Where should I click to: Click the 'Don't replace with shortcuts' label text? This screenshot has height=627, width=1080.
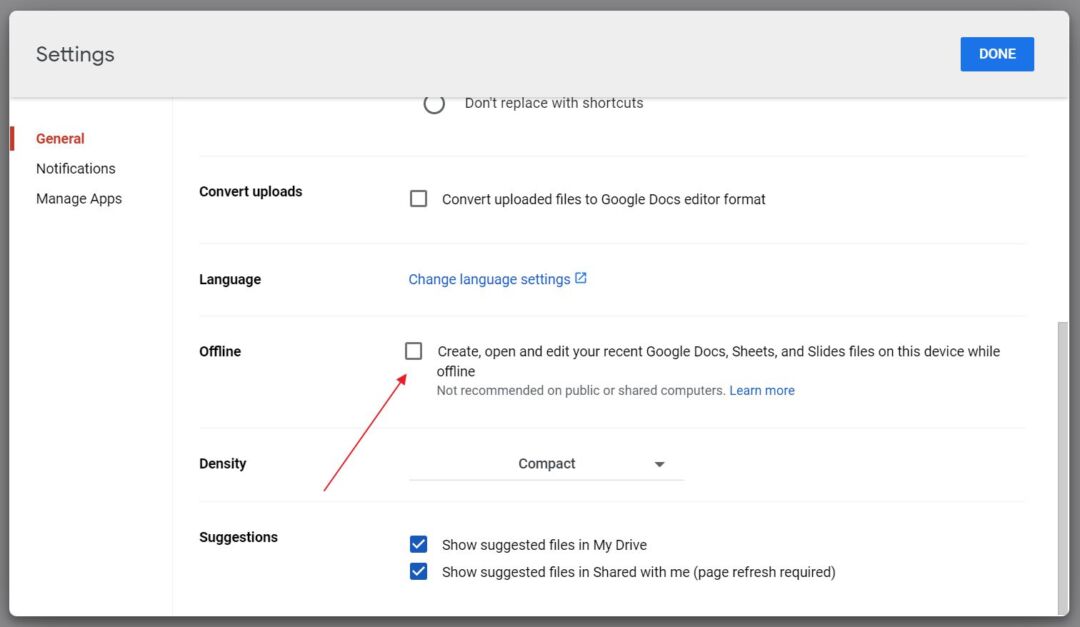[x=553, y=102]
